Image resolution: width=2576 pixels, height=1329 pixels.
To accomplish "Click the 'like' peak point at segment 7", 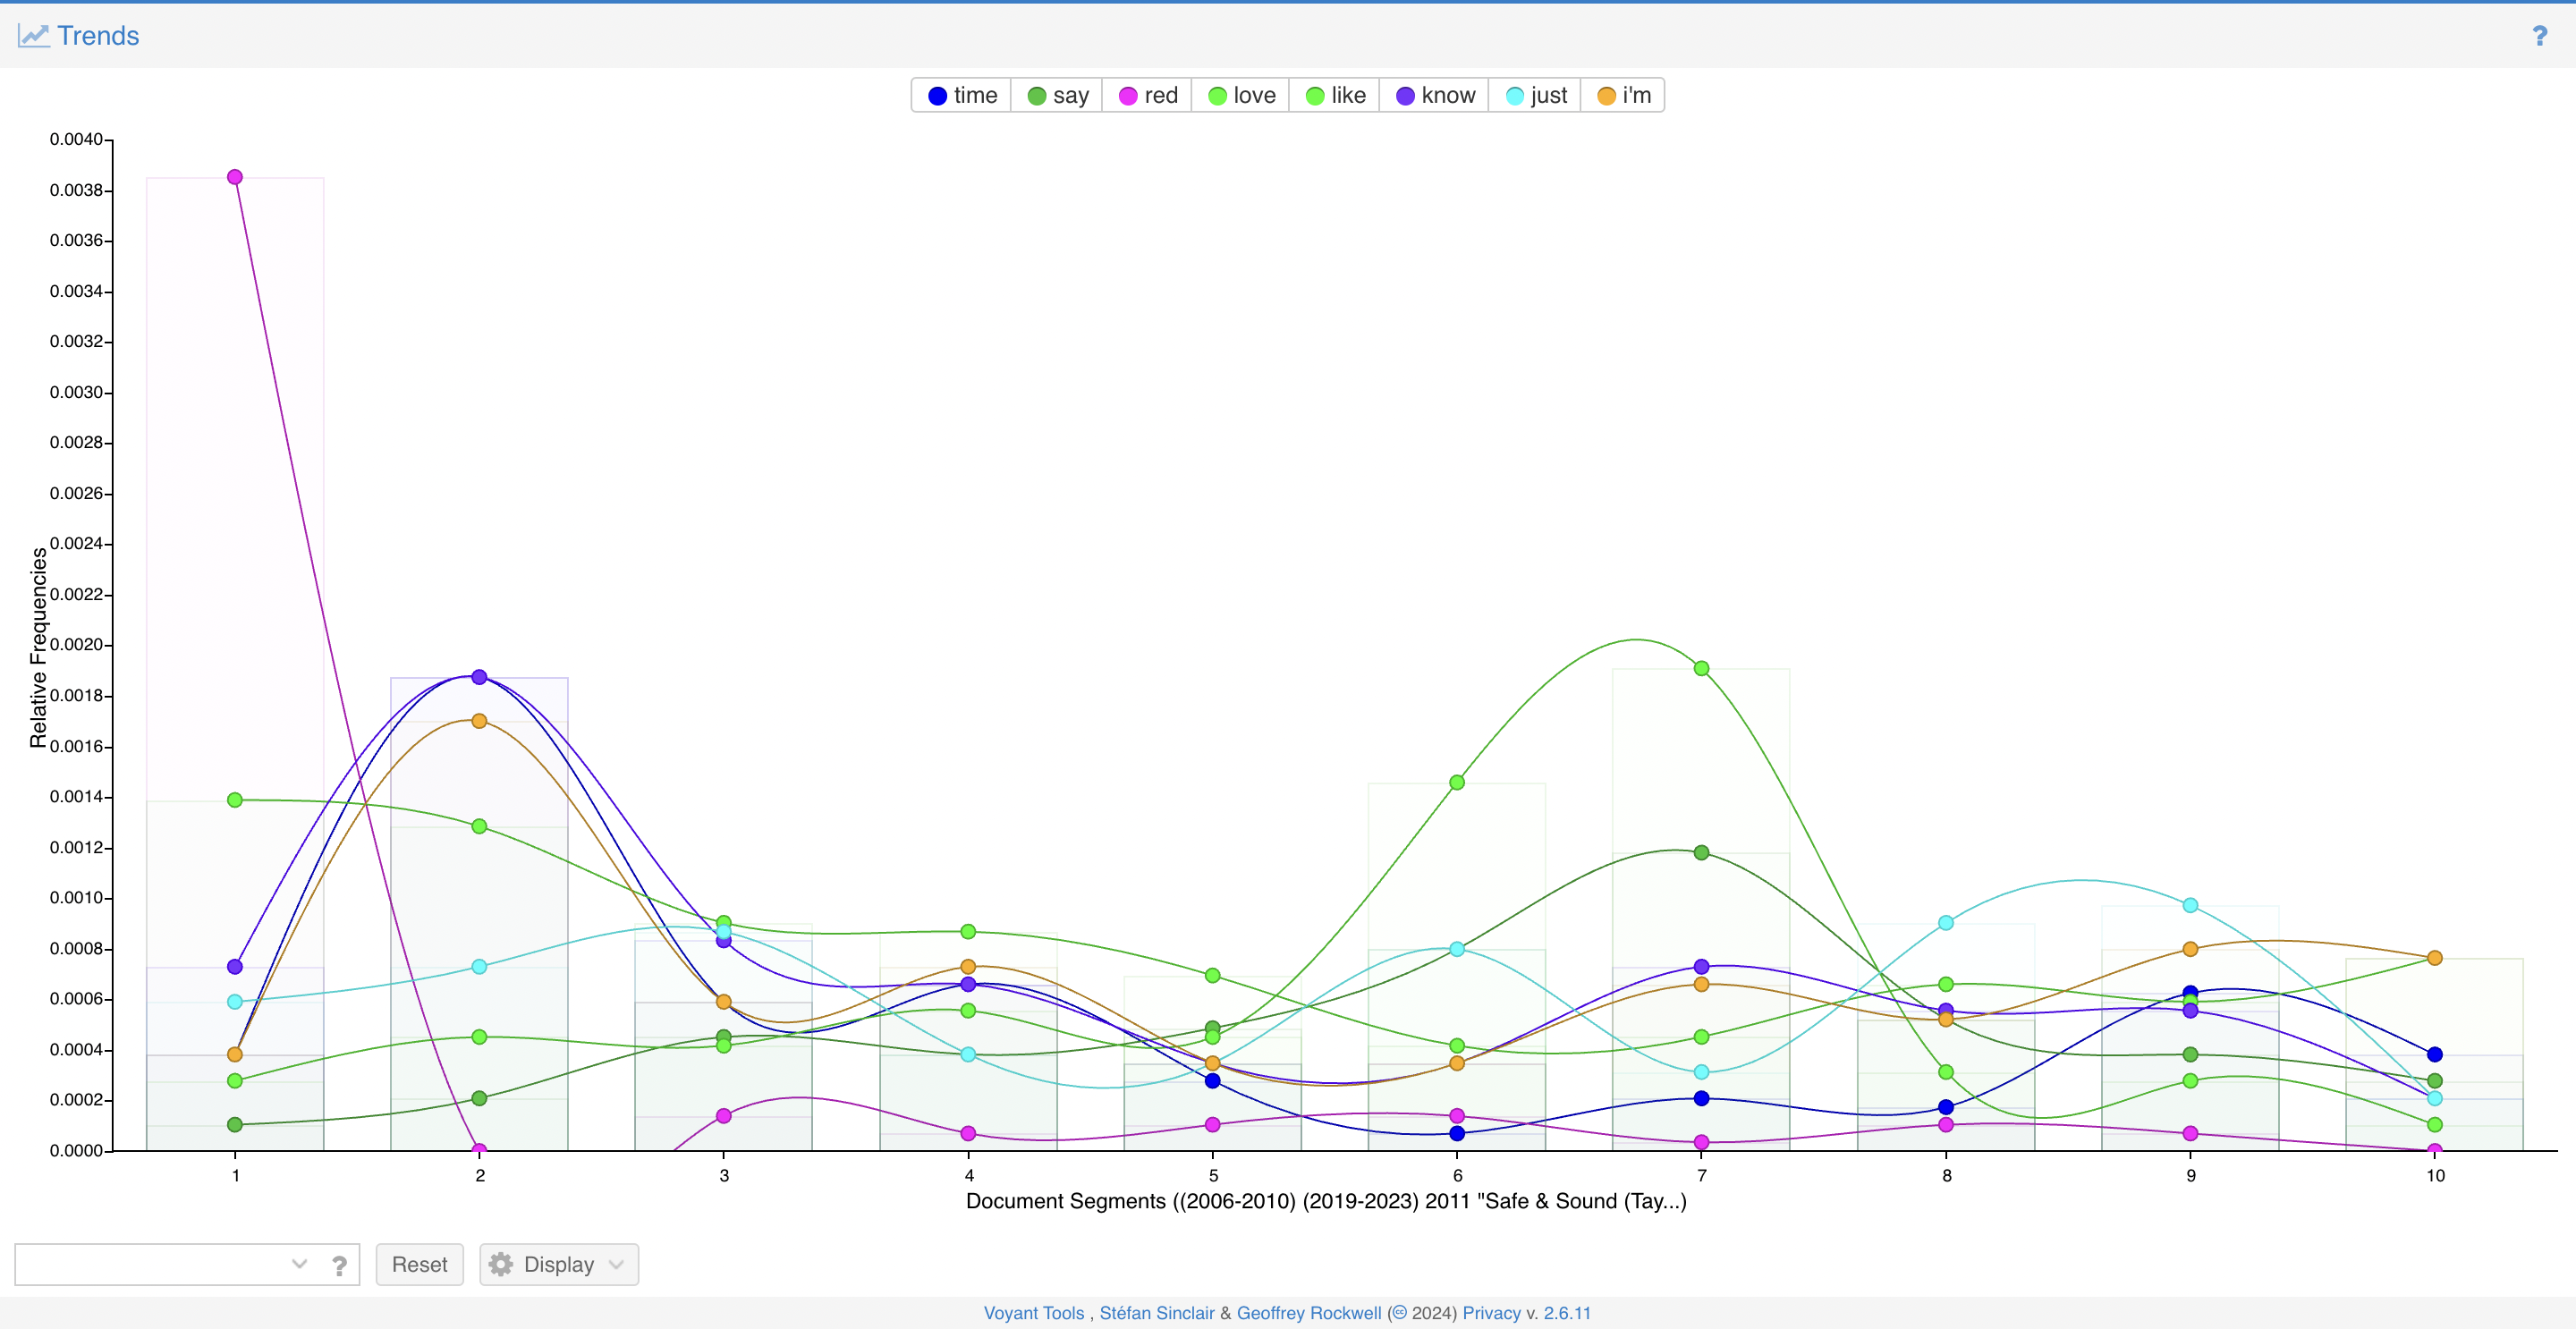I will (x=1701, y=668).
